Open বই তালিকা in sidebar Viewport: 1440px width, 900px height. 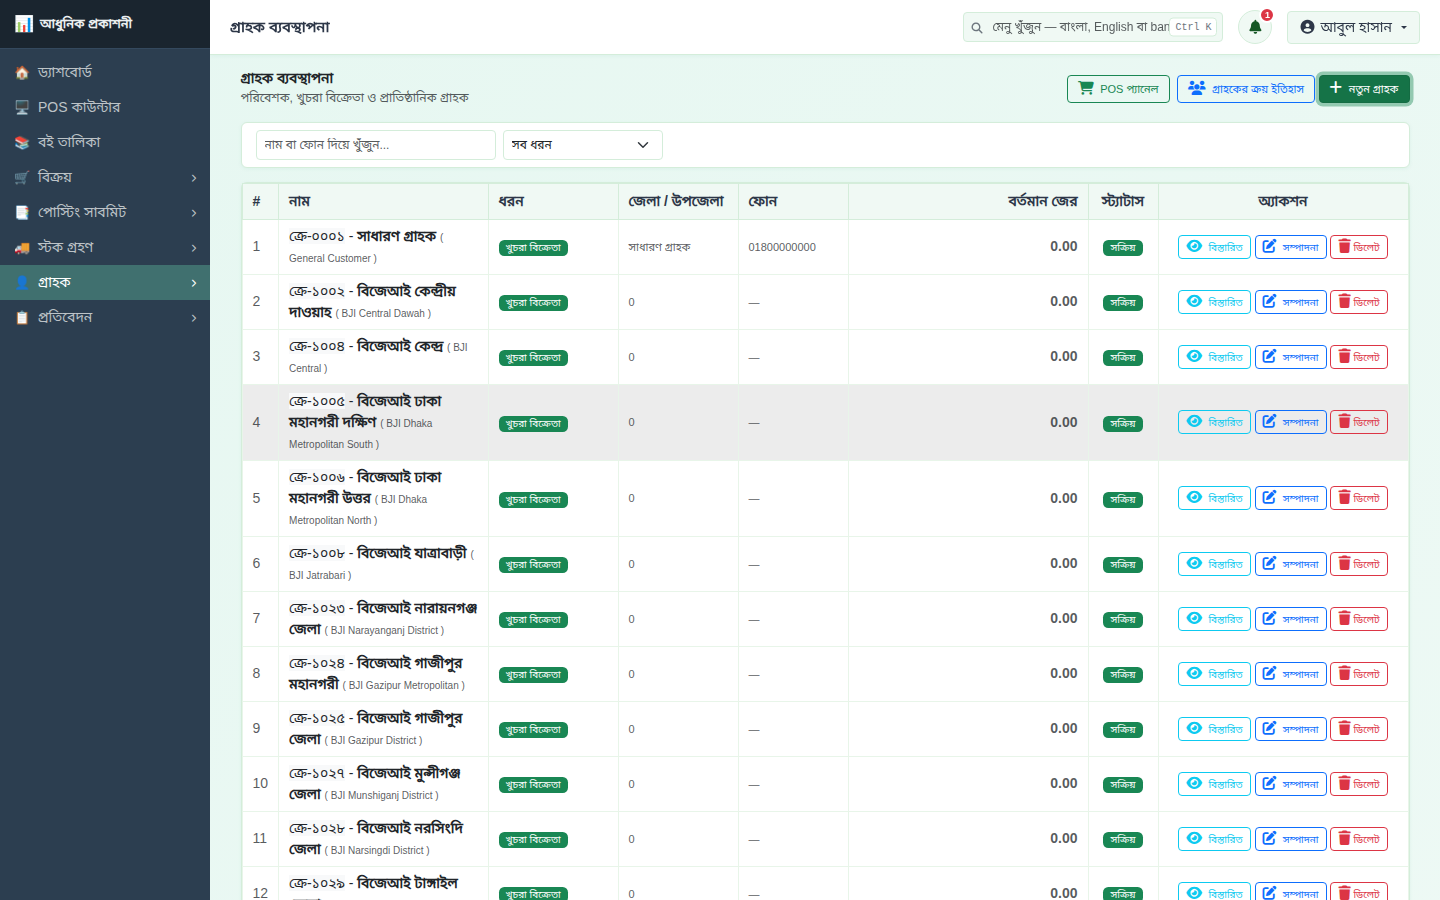pyautogui.click(x=105, y=142)
